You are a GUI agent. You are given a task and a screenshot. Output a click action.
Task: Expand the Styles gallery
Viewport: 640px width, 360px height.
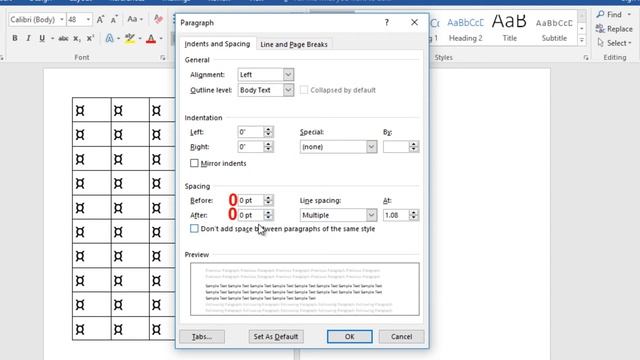[x=582, y=40]
